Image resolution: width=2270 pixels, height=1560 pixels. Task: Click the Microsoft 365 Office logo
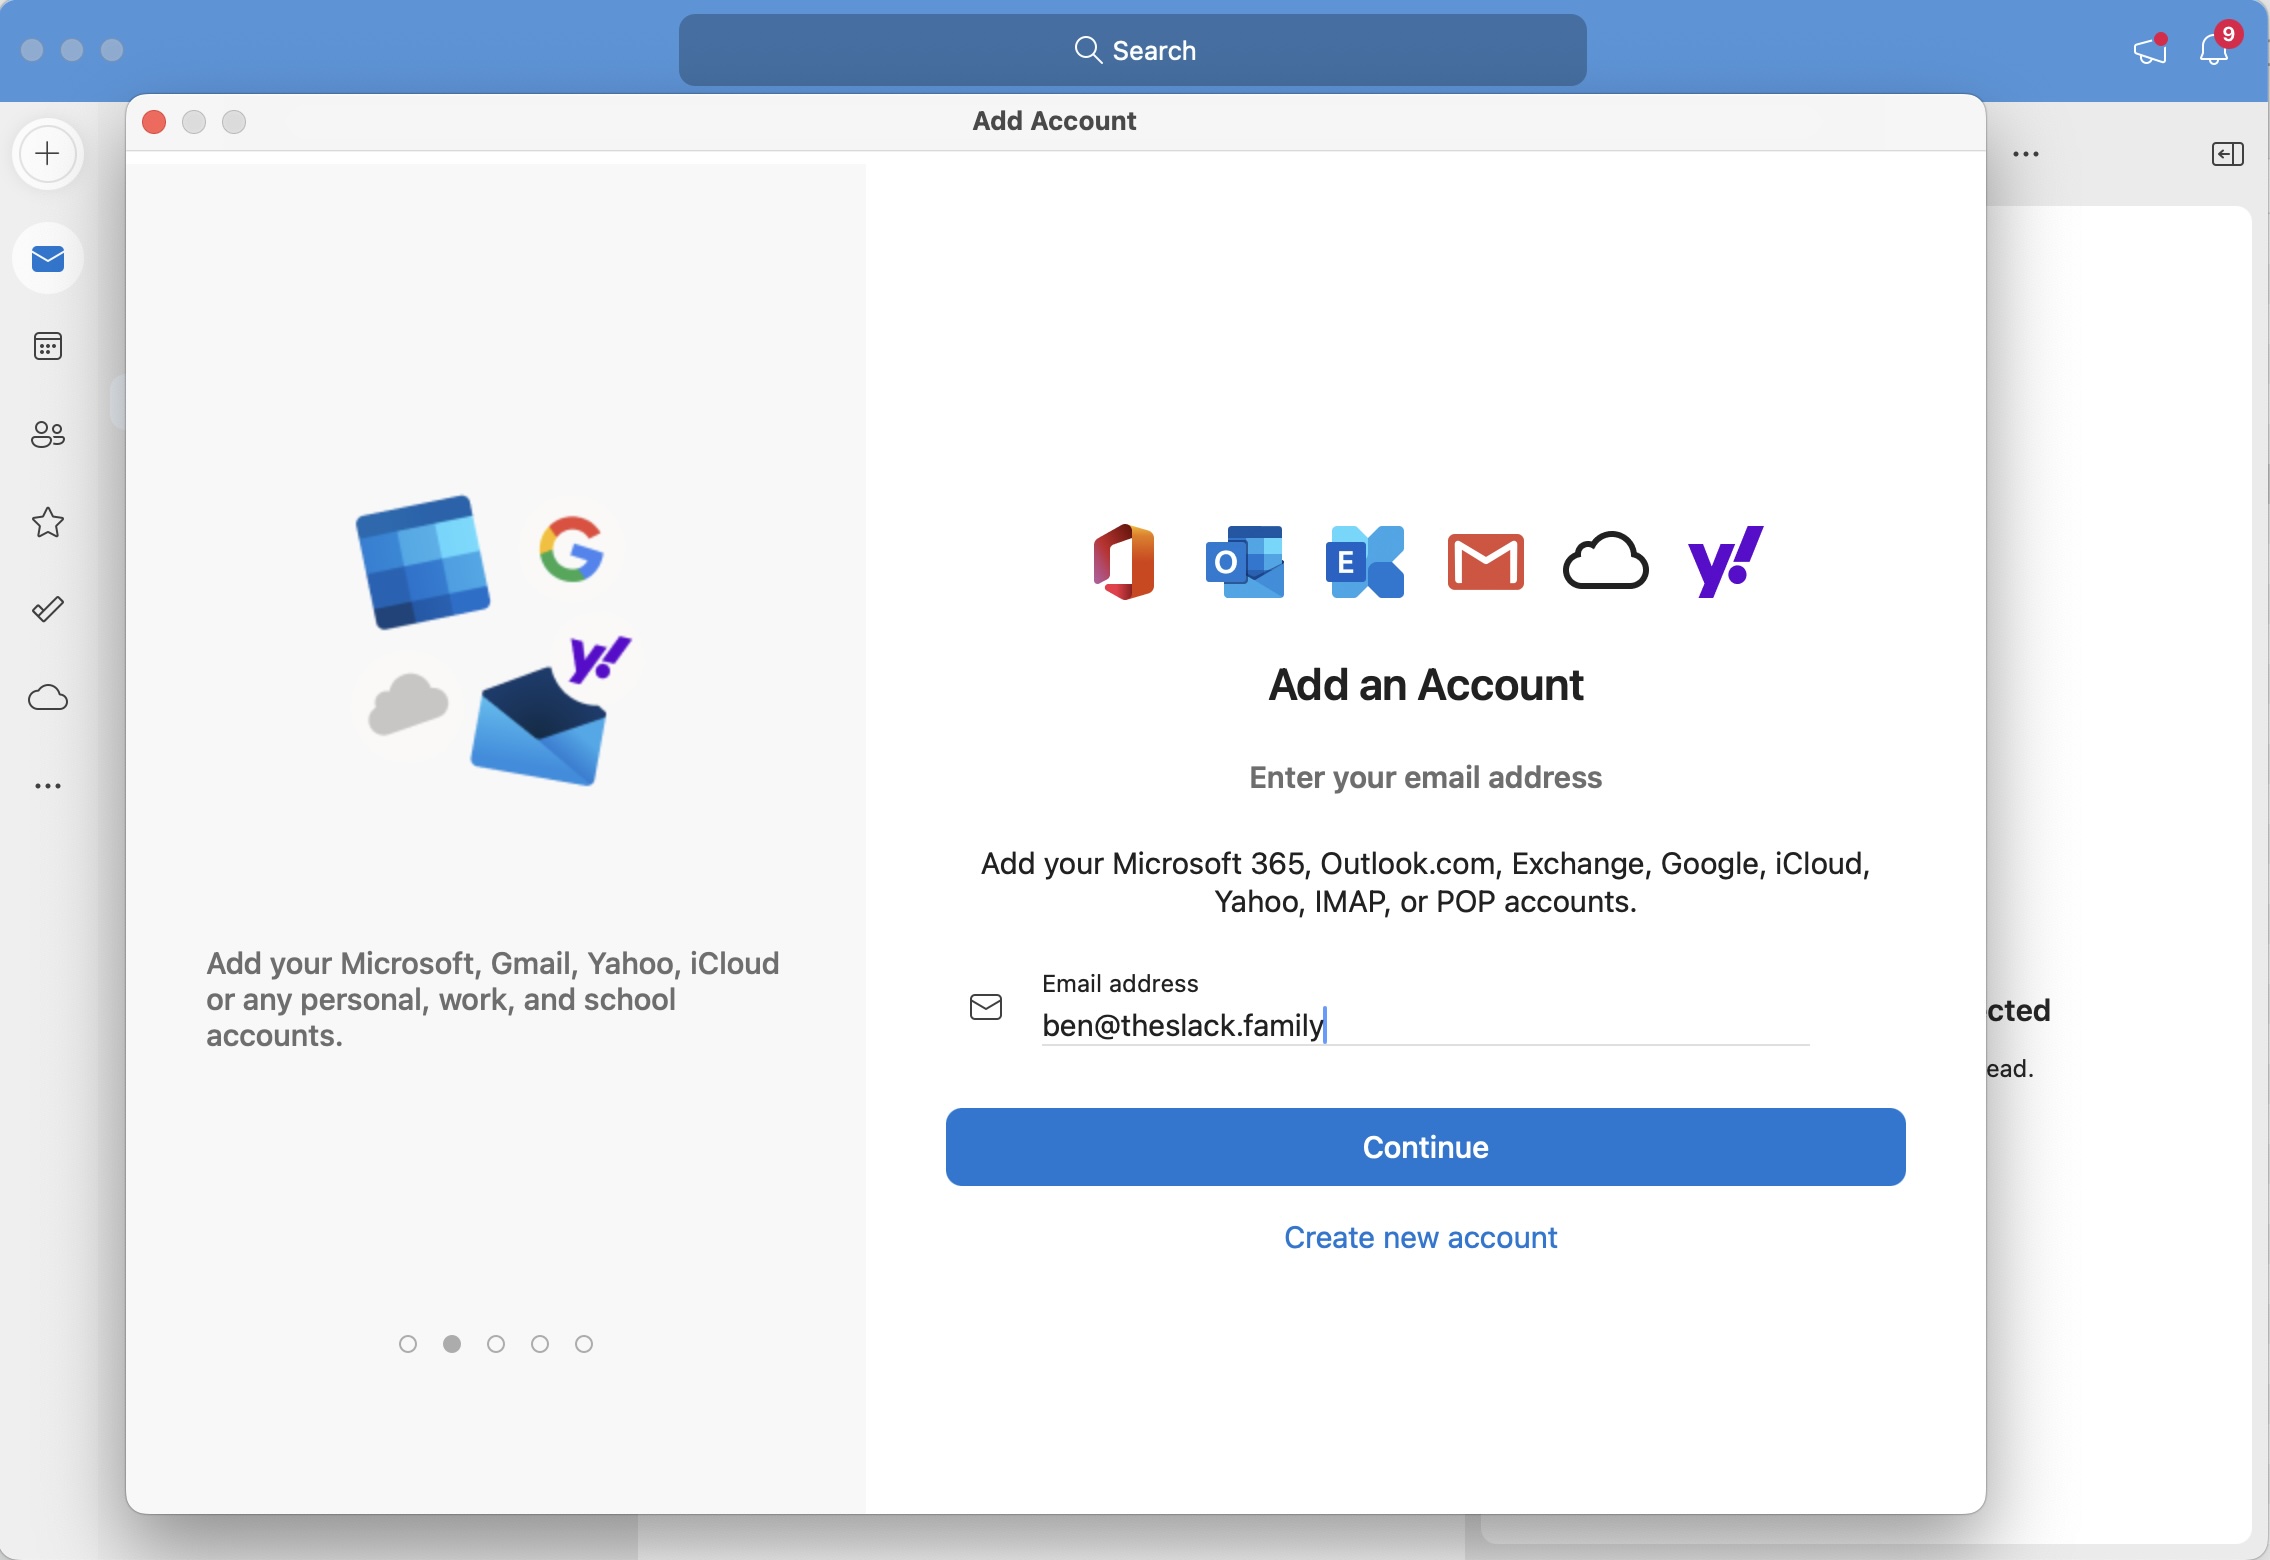tap(1124, 562)
